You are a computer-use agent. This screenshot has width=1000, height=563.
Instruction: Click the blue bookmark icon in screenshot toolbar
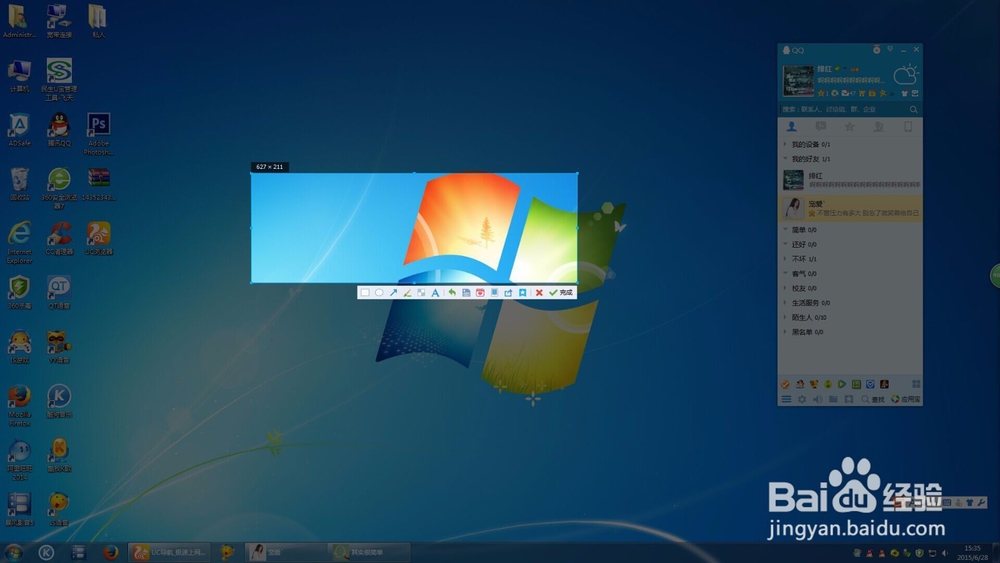pyautogui.click(x=522, y=293)
